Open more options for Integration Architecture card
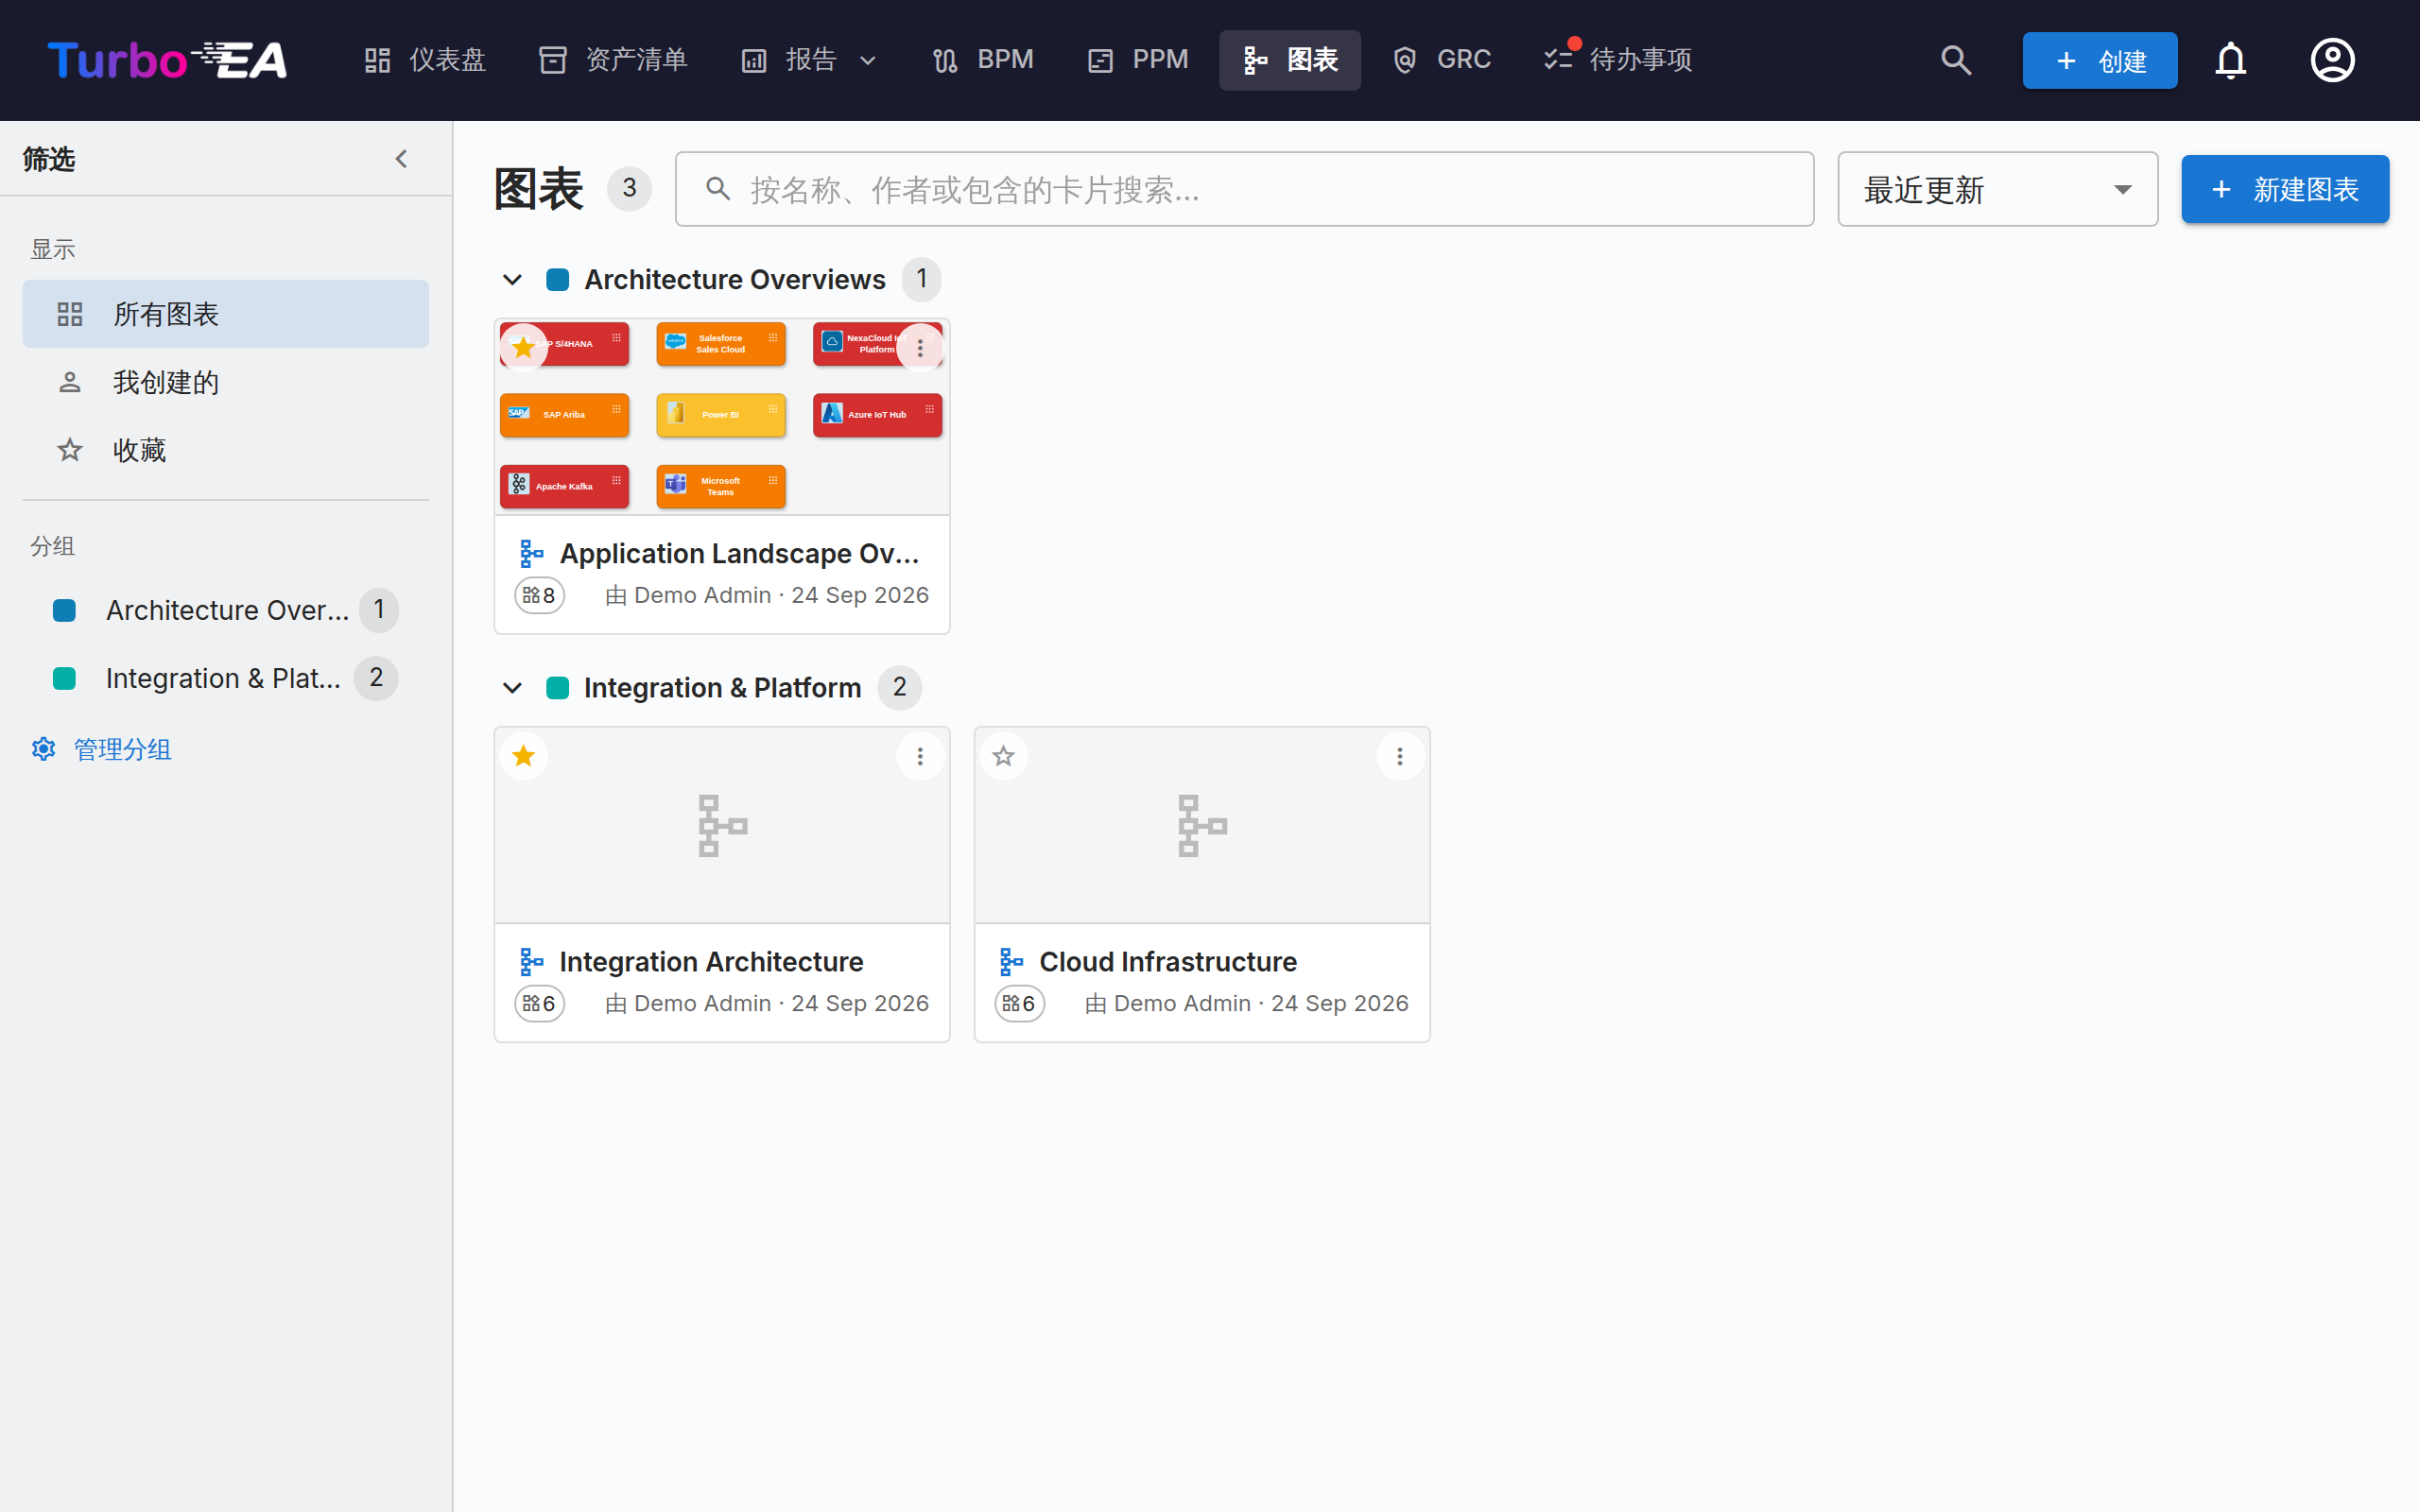The width and height of the screenshot is (2420, 1512). click(920, 757)
